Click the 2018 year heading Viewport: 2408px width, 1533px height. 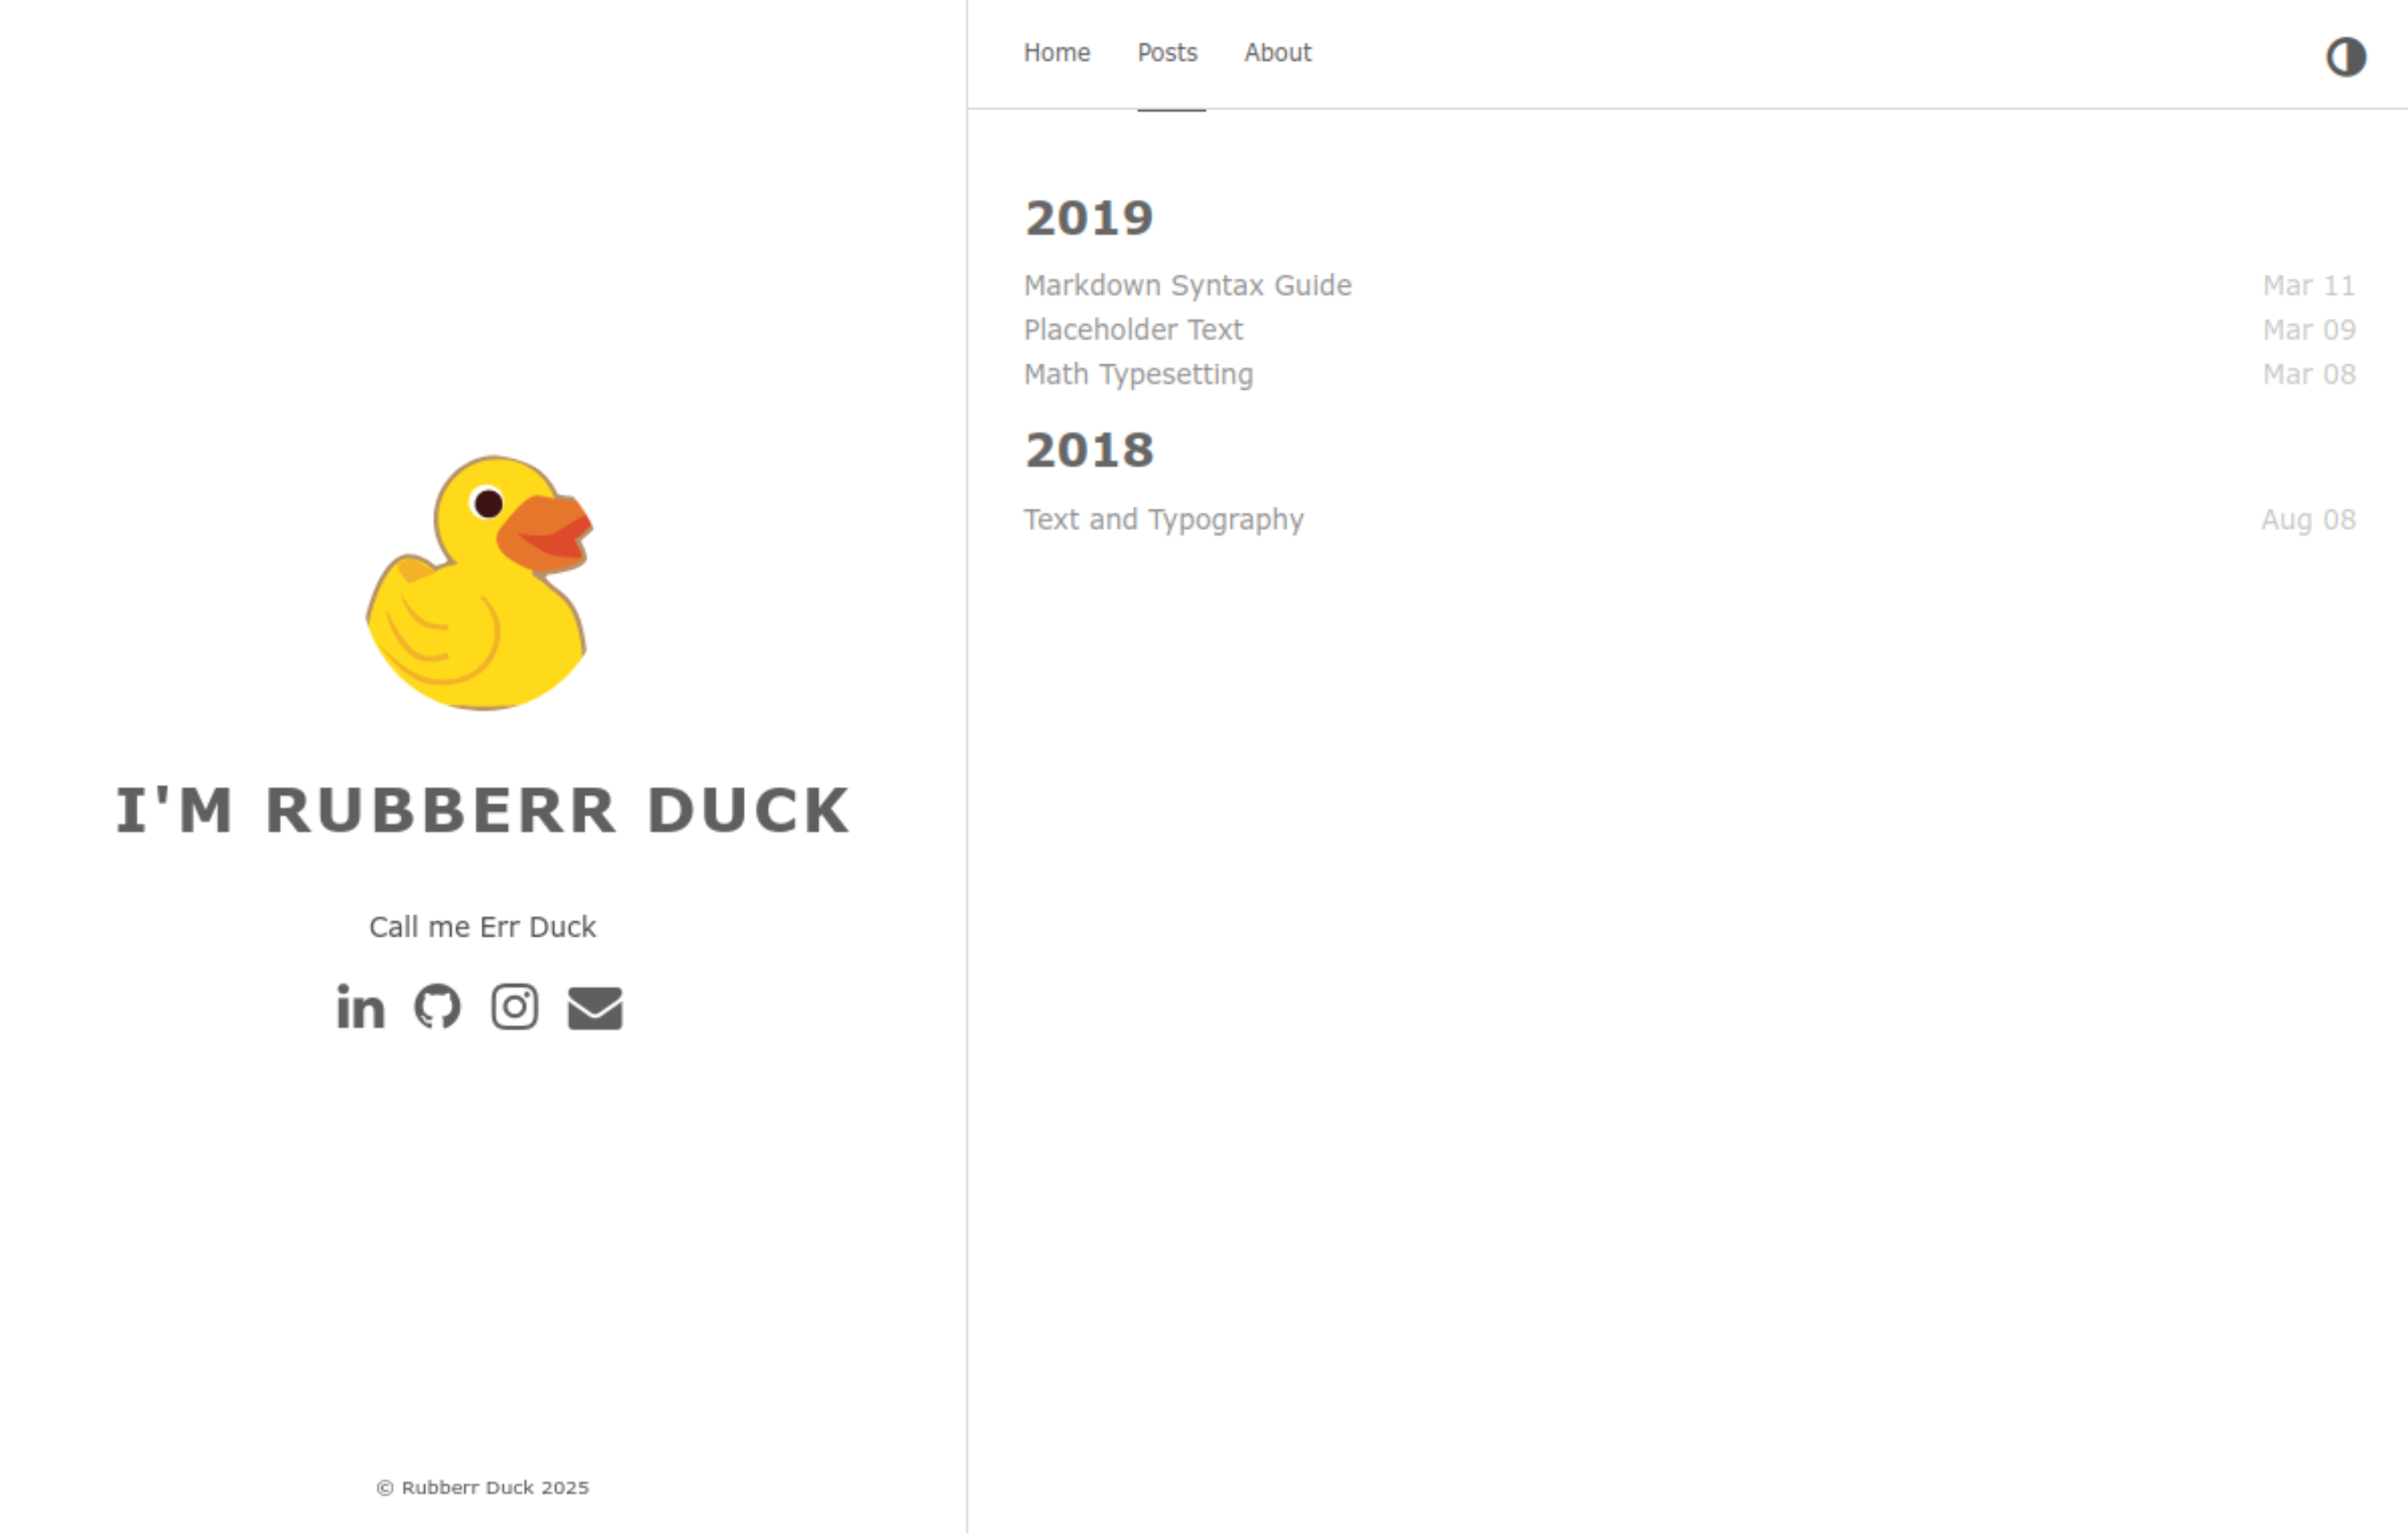[1089, 450]
